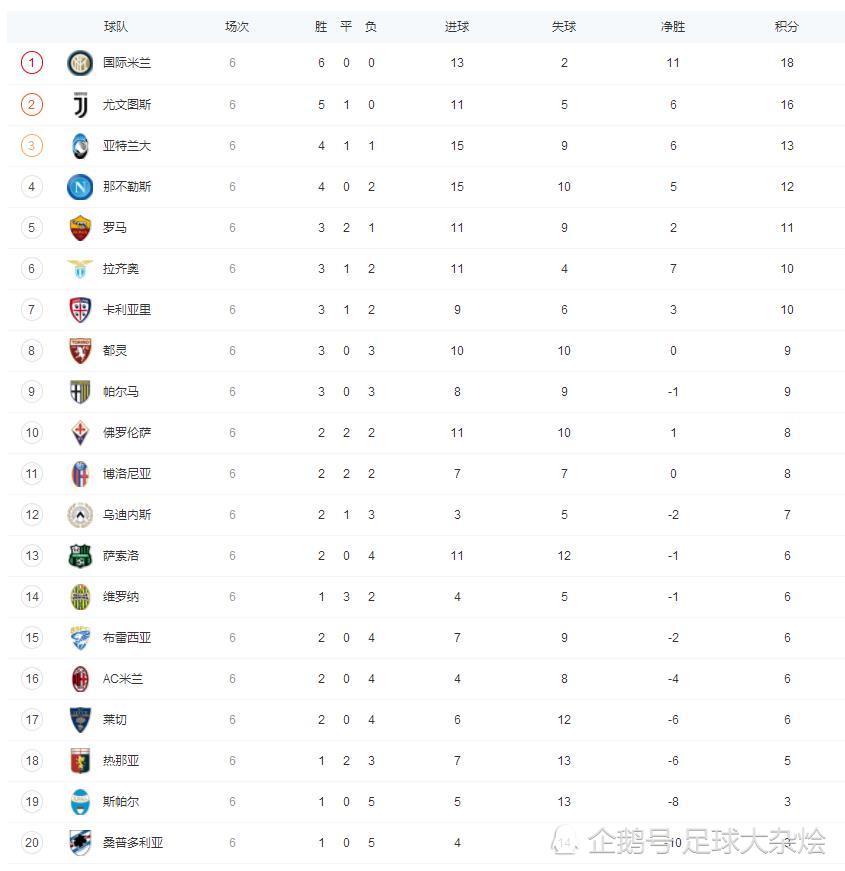This screenshot has width=845, height=871.
Task: Click the Sampdoria crest icon
Action: pos(80,843)
